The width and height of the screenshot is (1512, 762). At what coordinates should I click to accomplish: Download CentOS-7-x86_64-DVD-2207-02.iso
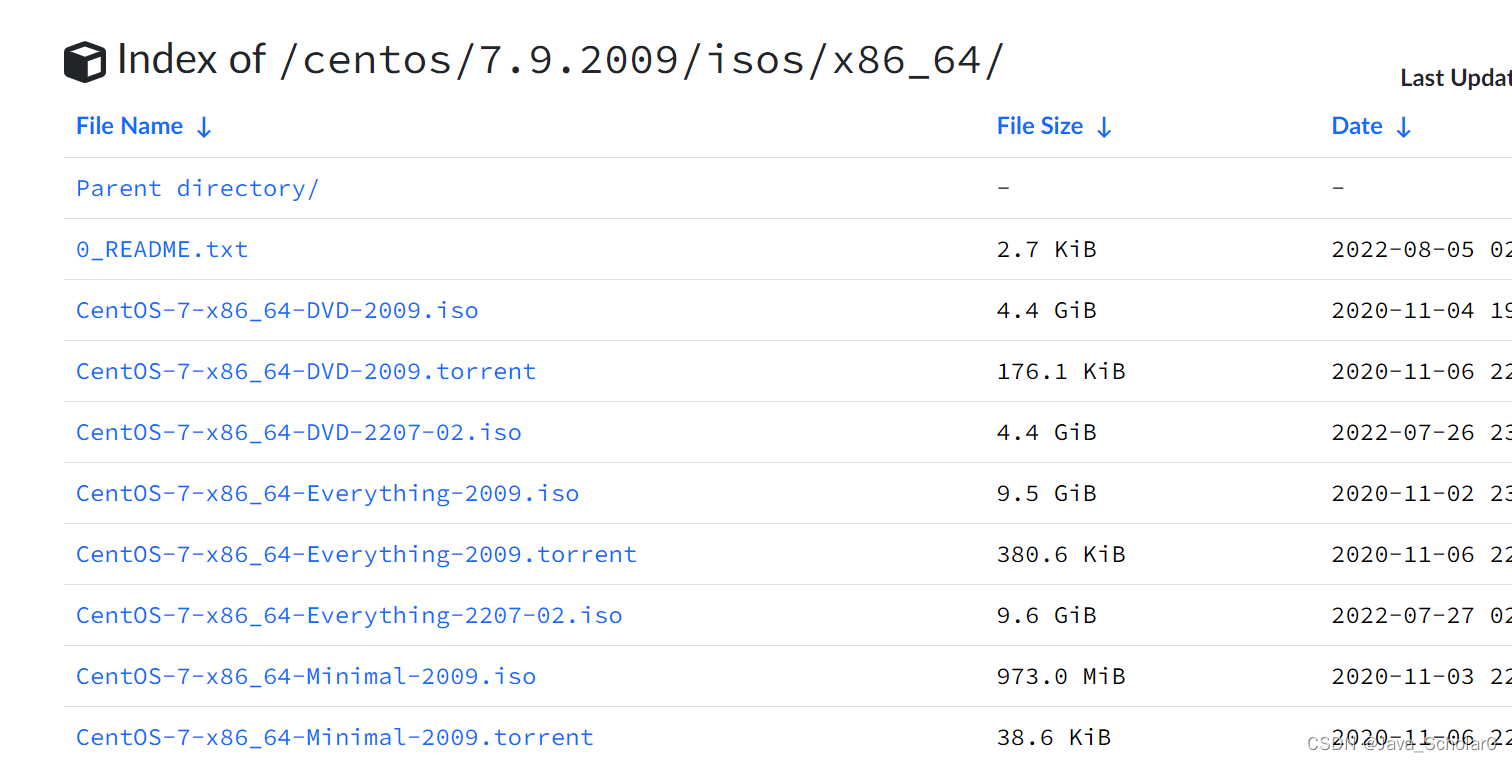tap(299, 432)
